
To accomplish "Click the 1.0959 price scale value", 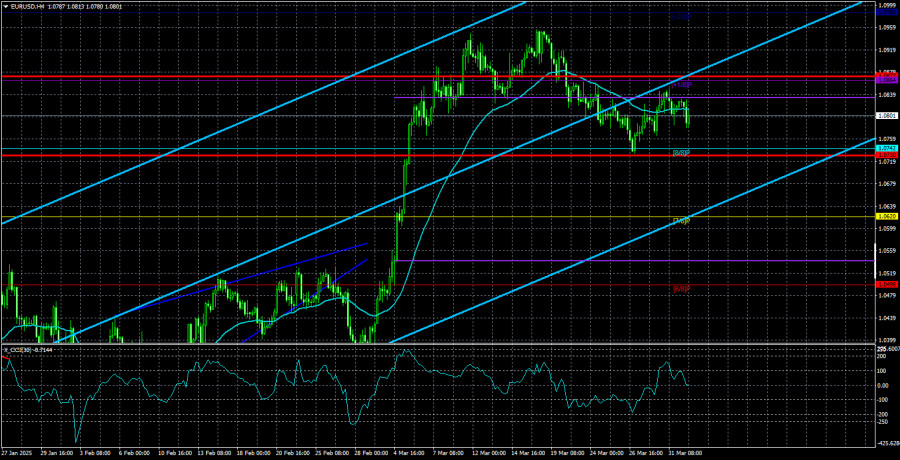I will tap(887, 27).
